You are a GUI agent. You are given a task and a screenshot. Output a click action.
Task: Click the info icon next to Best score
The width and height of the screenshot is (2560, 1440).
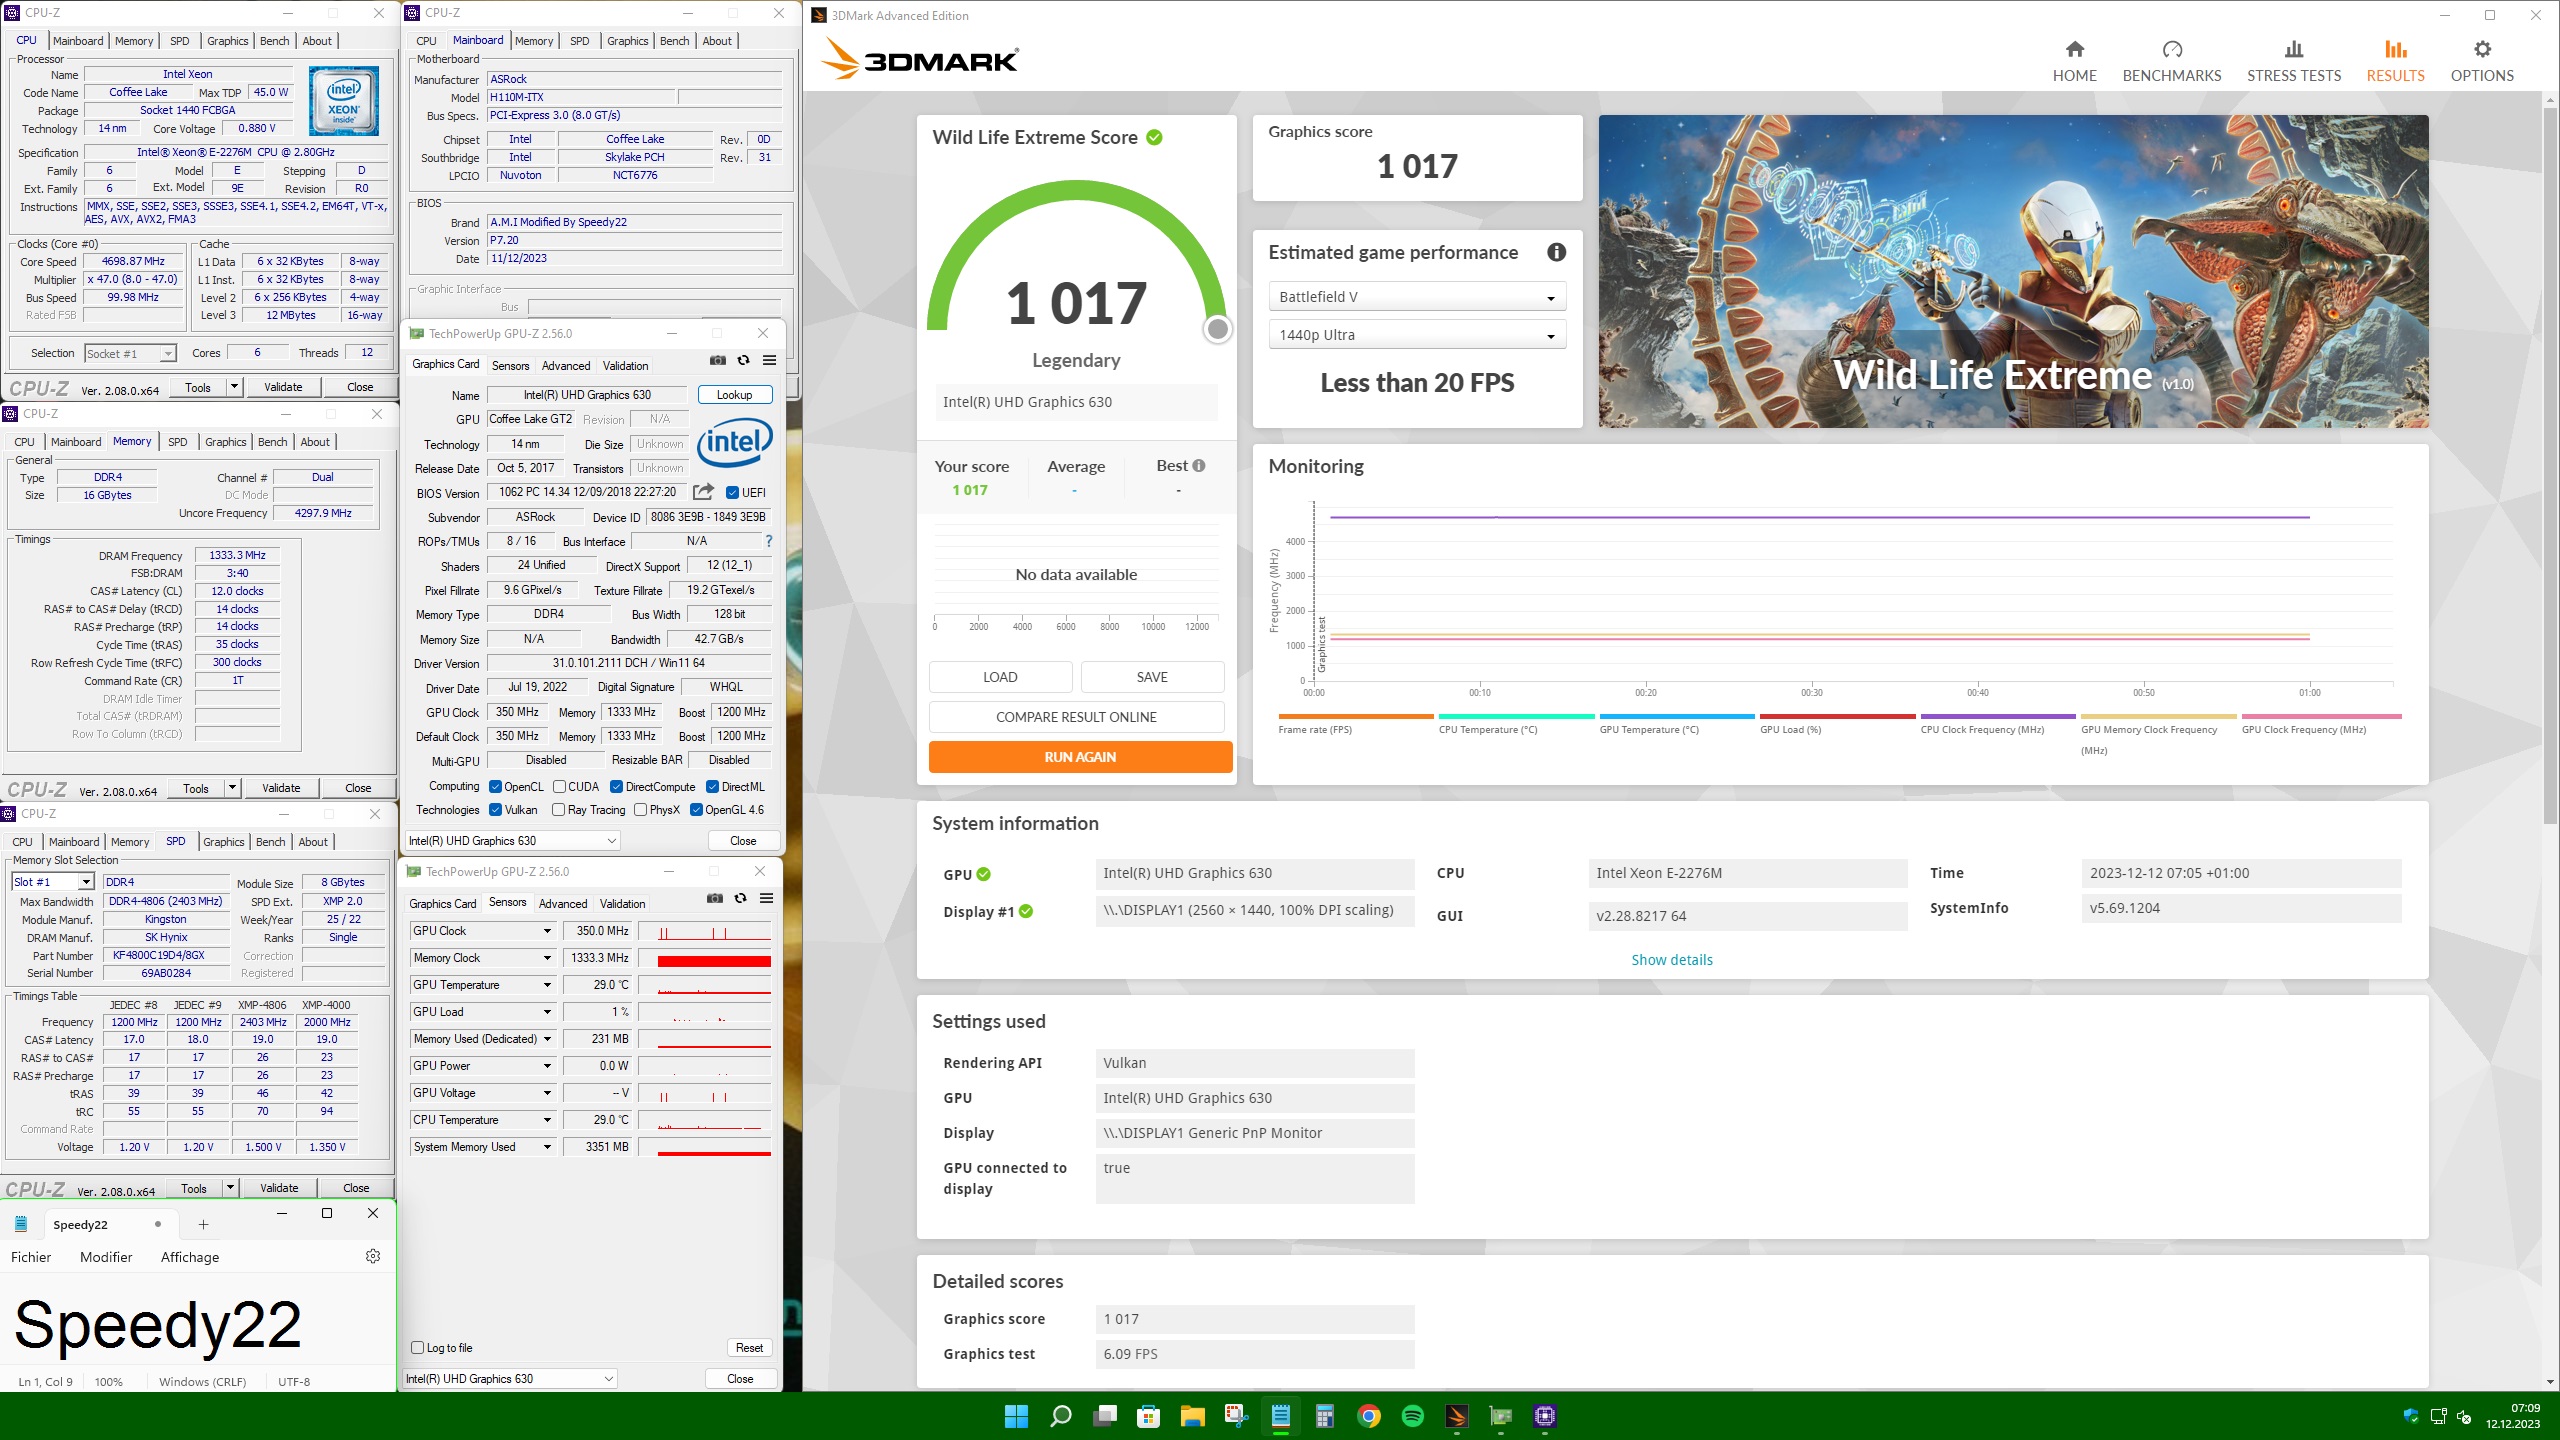pyautogui.click(x=1198, y=466)
